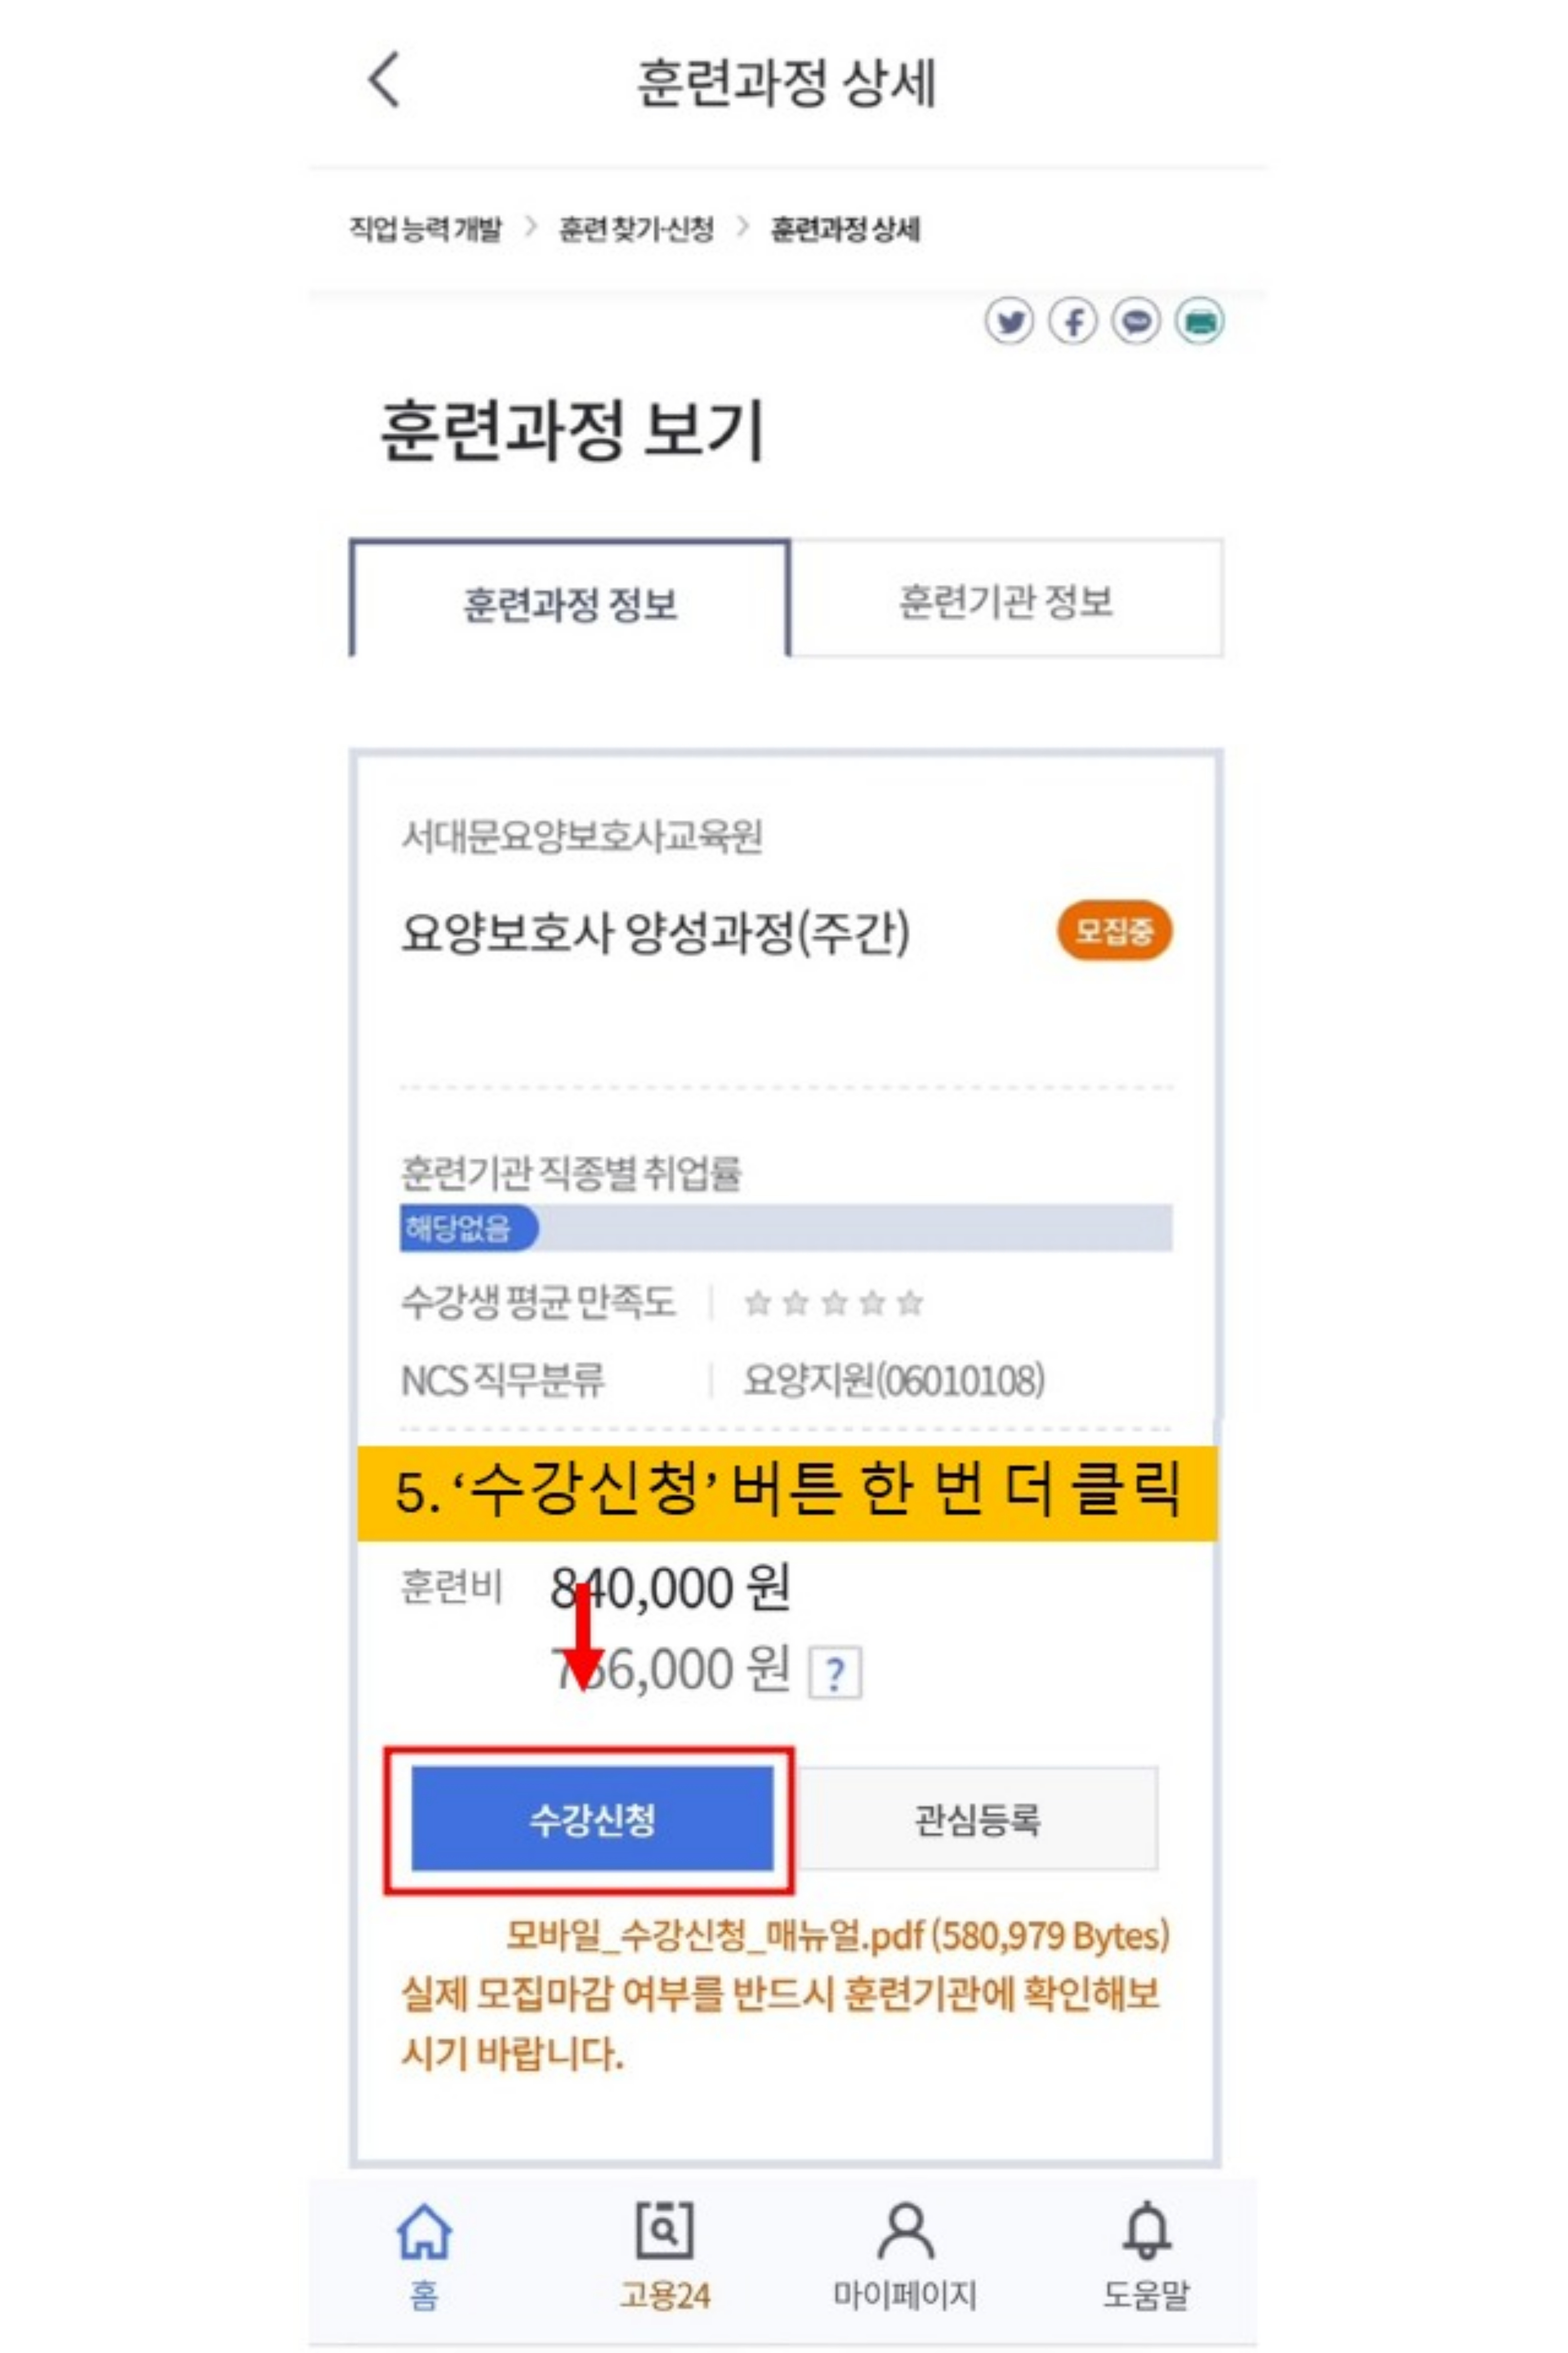Click the blue 수강신청 button
Image resolution: width=1568 pixels, height=2353 pixels.
(592, 1819)
